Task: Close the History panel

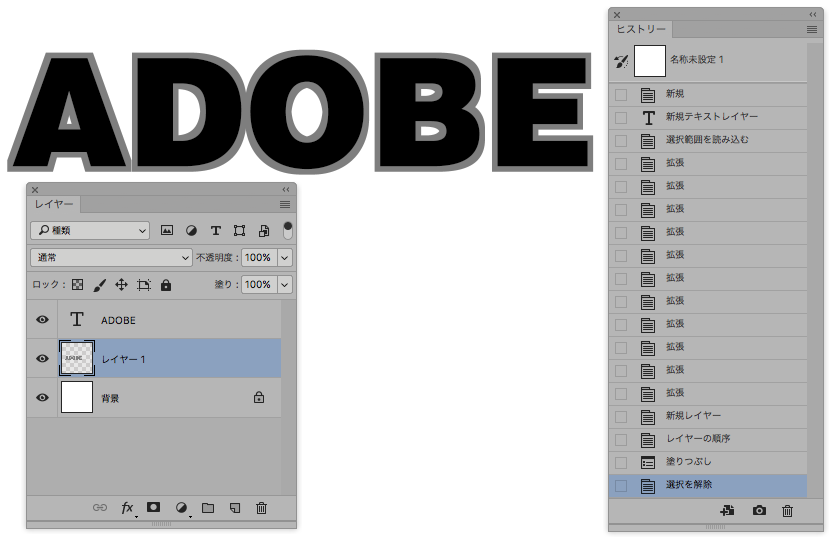Action: 617,15
